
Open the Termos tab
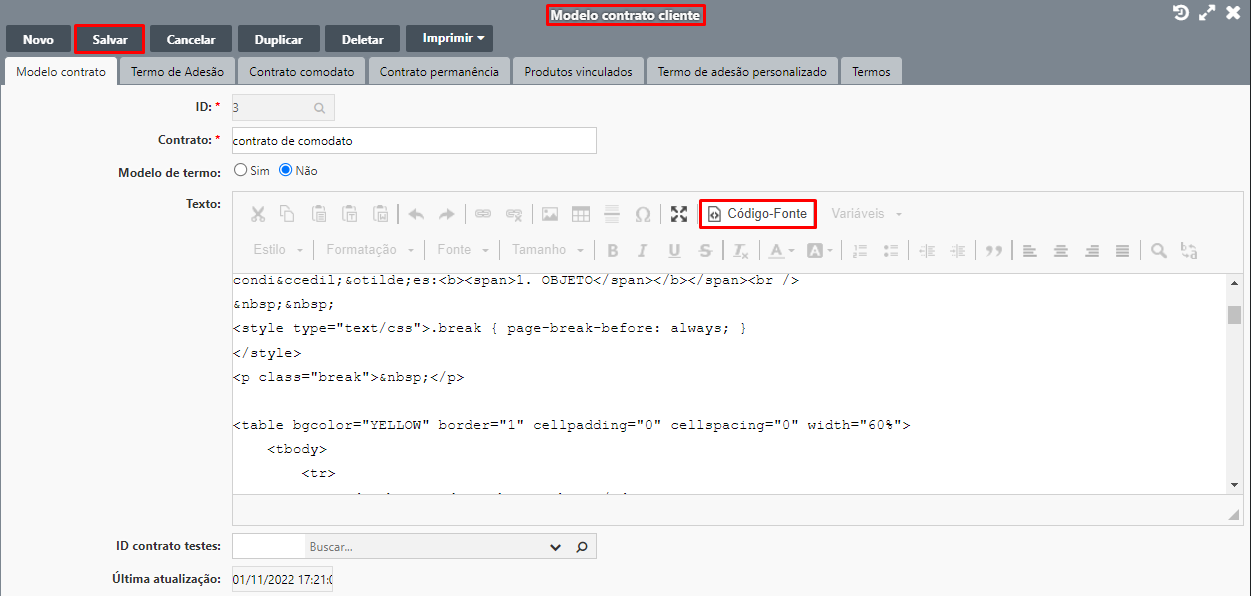tap(871, 72)
